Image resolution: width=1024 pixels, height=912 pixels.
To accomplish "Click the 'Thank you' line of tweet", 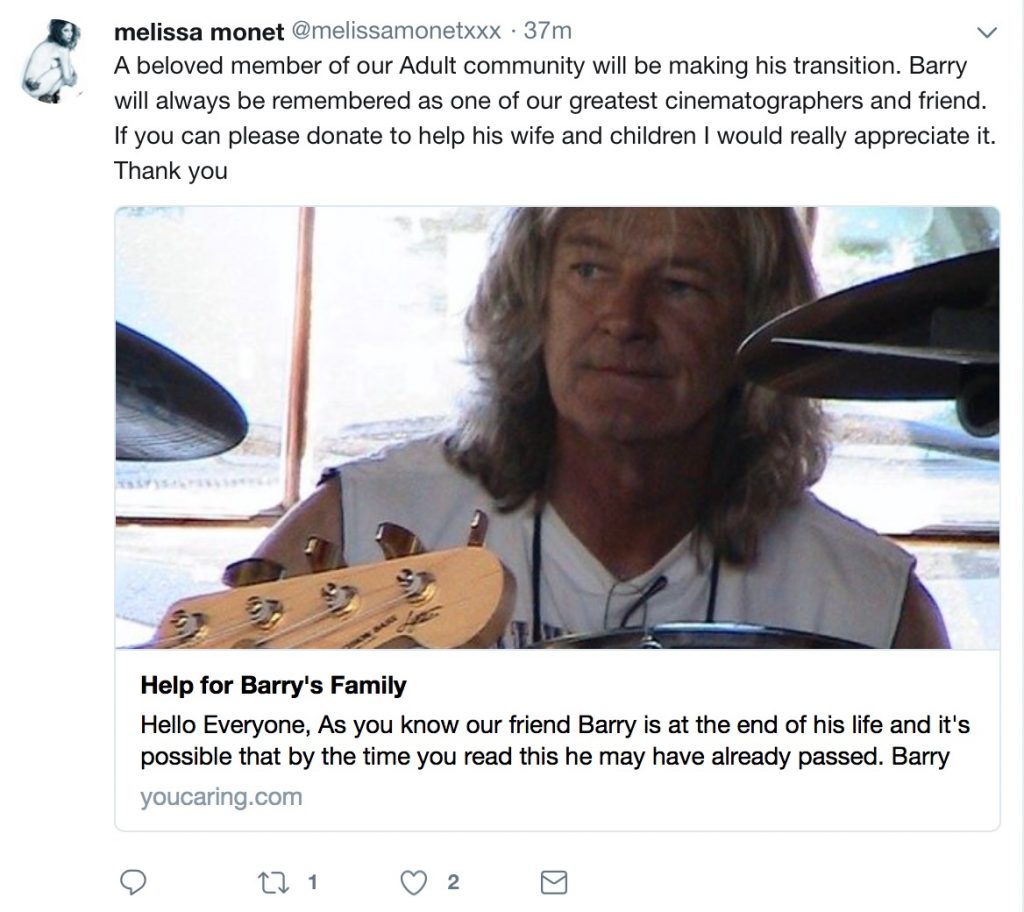I will pyautogui.click(x=170, y=171).
